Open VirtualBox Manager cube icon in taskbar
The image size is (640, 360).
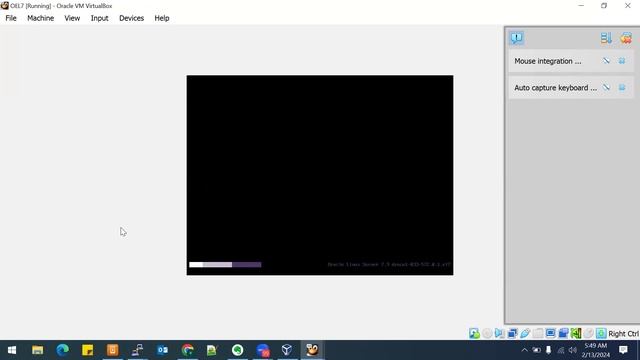tap(287, 350)
